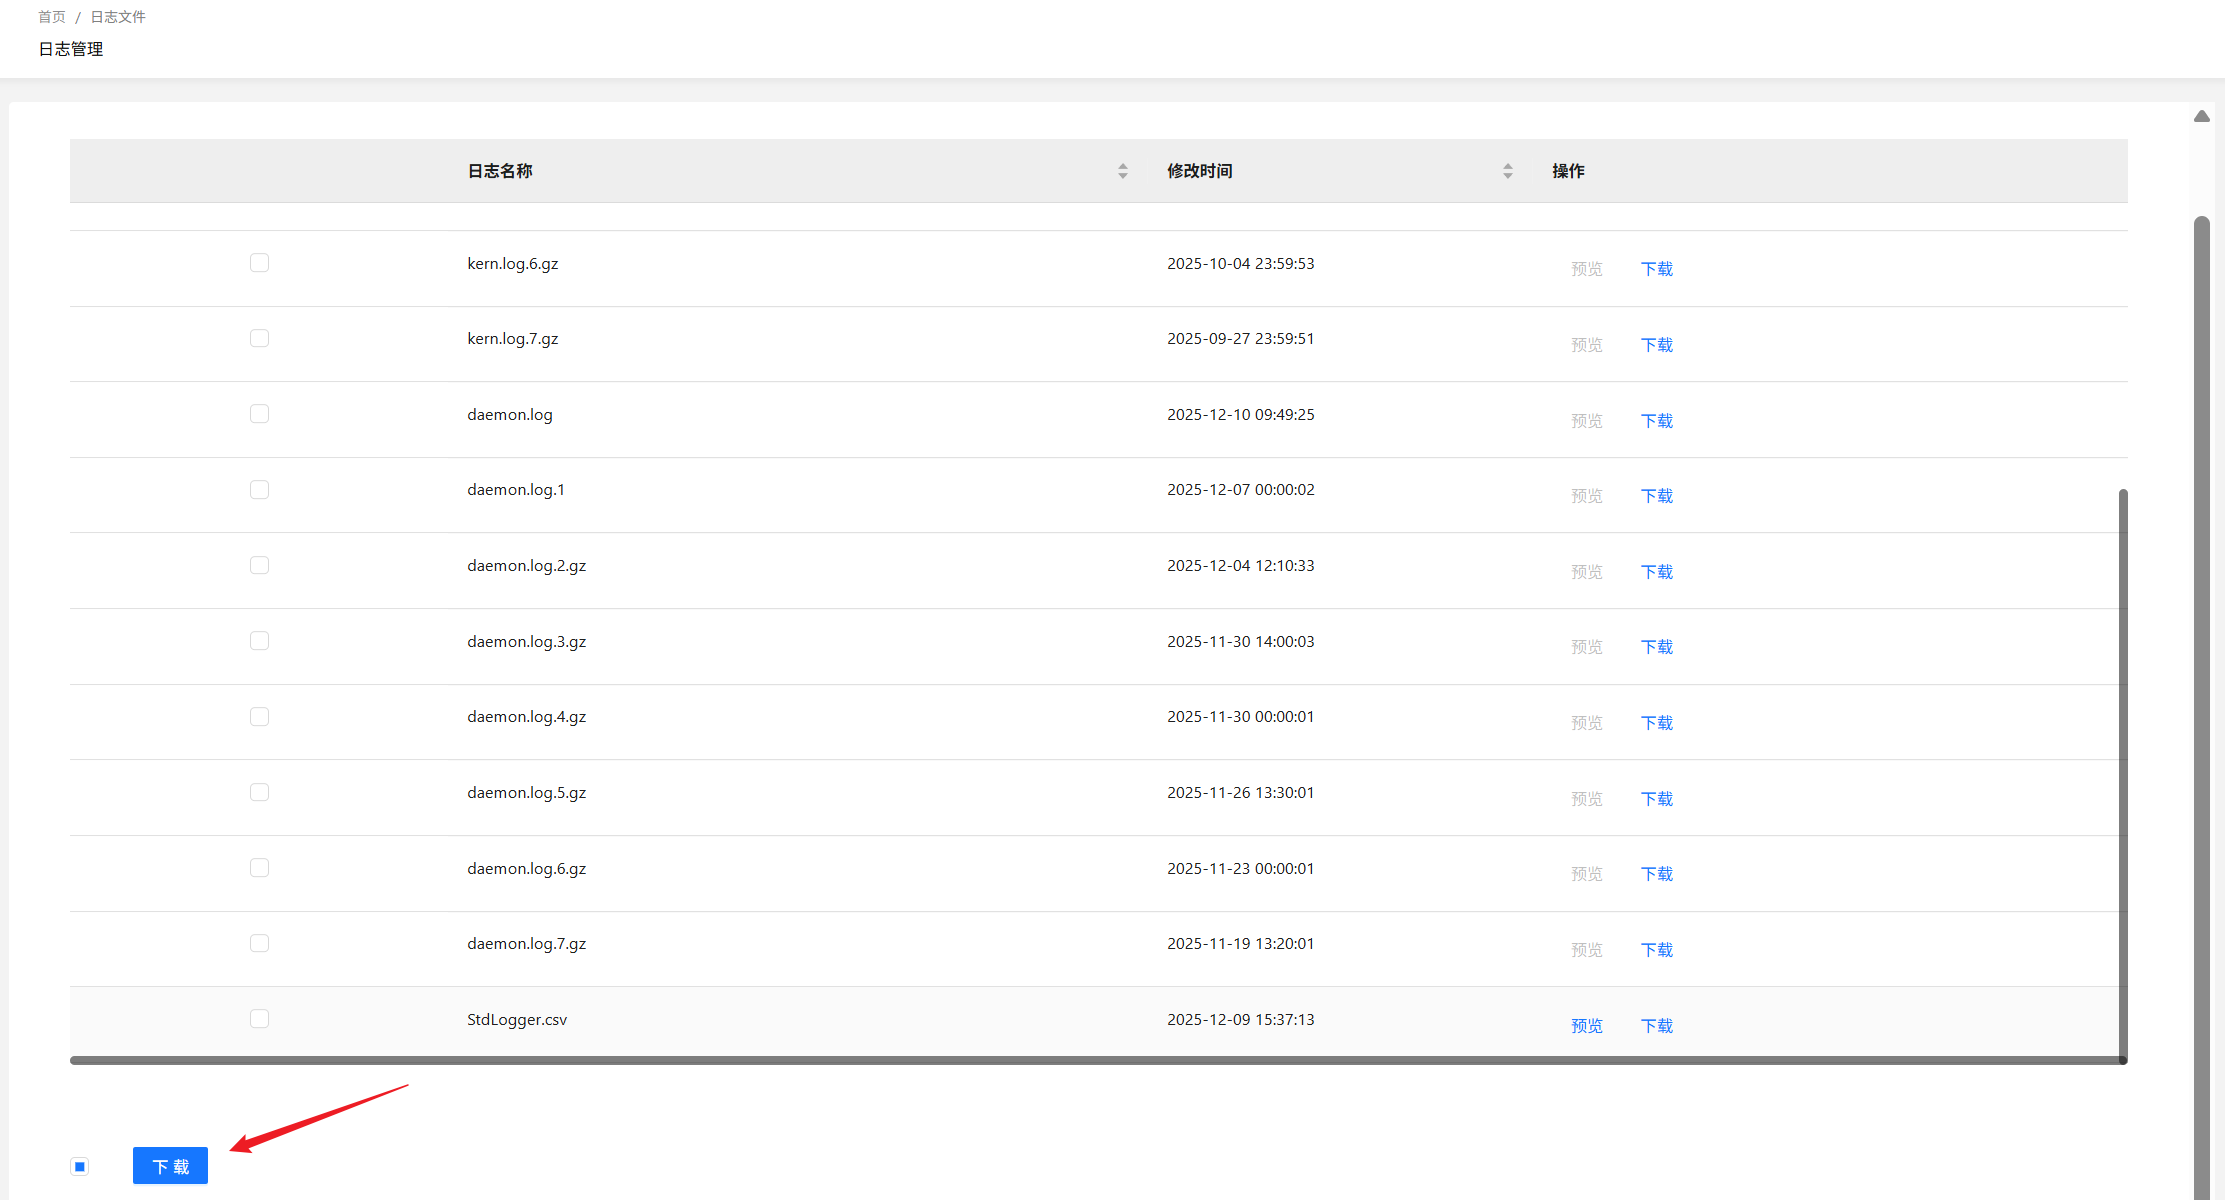Open the log files breadcrumb item
Screen dimensions: 2225x1200
click(x=118, y=17)
